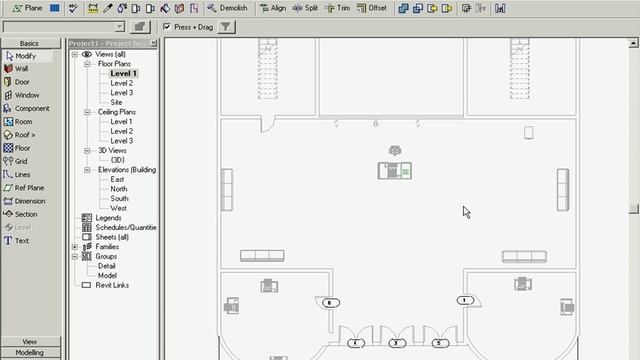Collapse the Groups node
This screenshot has height=360, width=640.
75,256
